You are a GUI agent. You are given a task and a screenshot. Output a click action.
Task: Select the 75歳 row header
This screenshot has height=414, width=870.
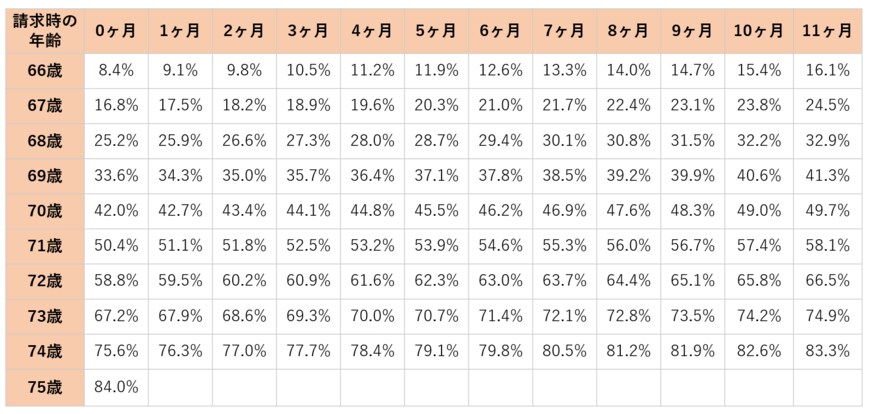coord(42,387)
